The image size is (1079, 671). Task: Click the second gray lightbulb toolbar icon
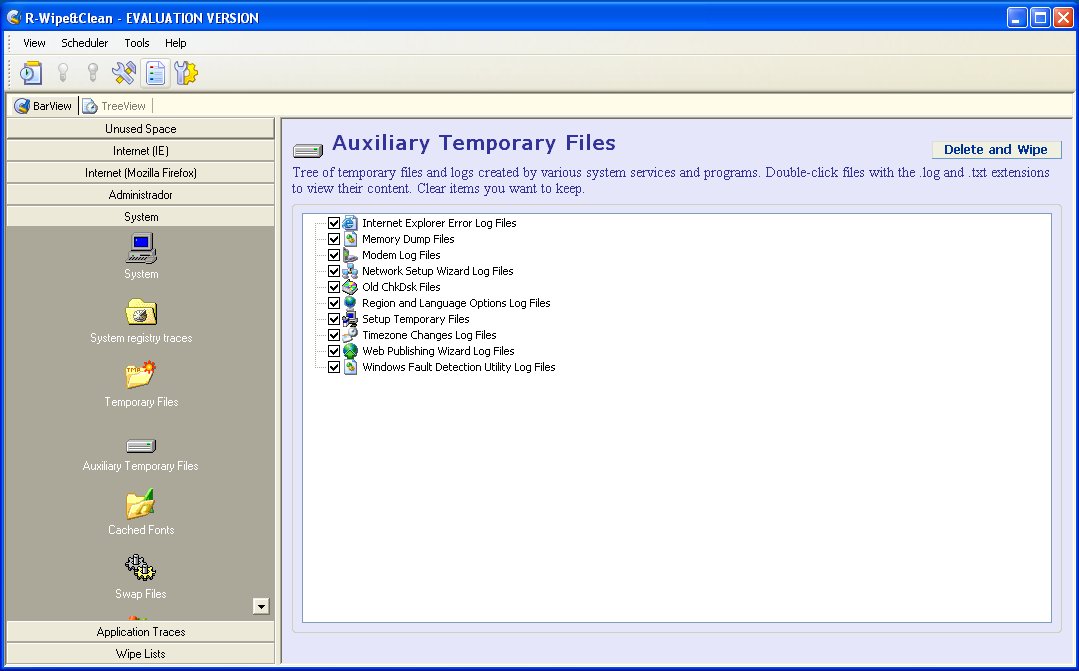[93, 73]
